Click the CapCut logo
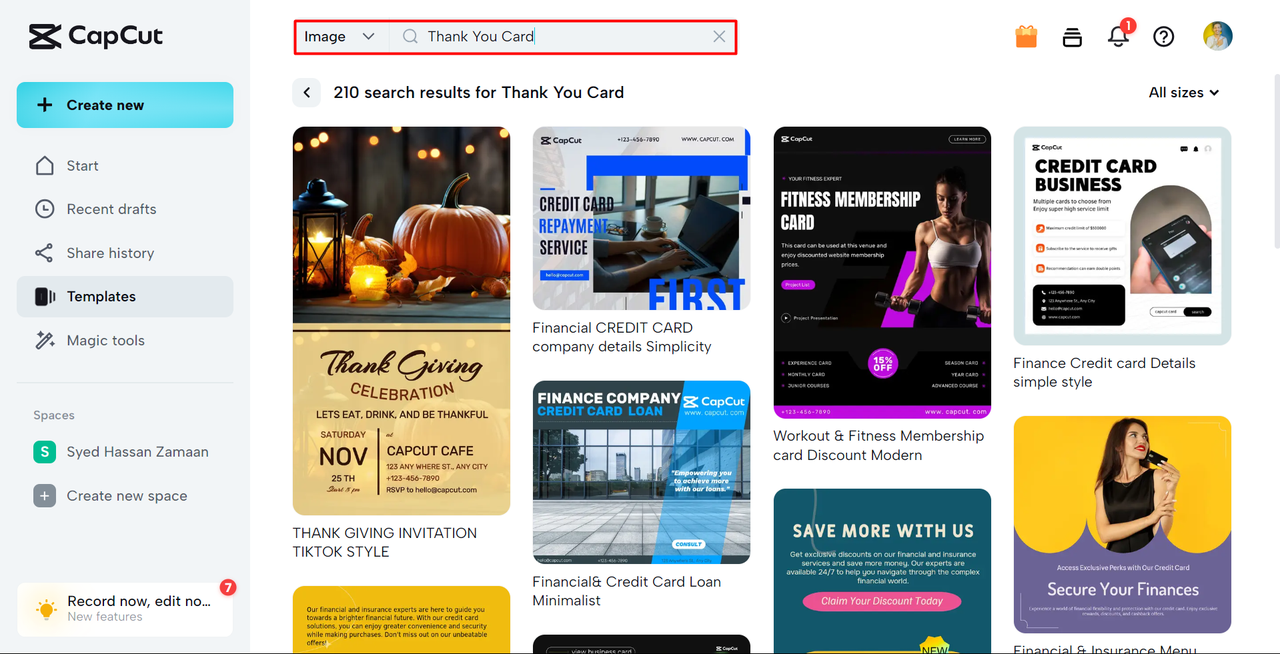 pos(95,37)
